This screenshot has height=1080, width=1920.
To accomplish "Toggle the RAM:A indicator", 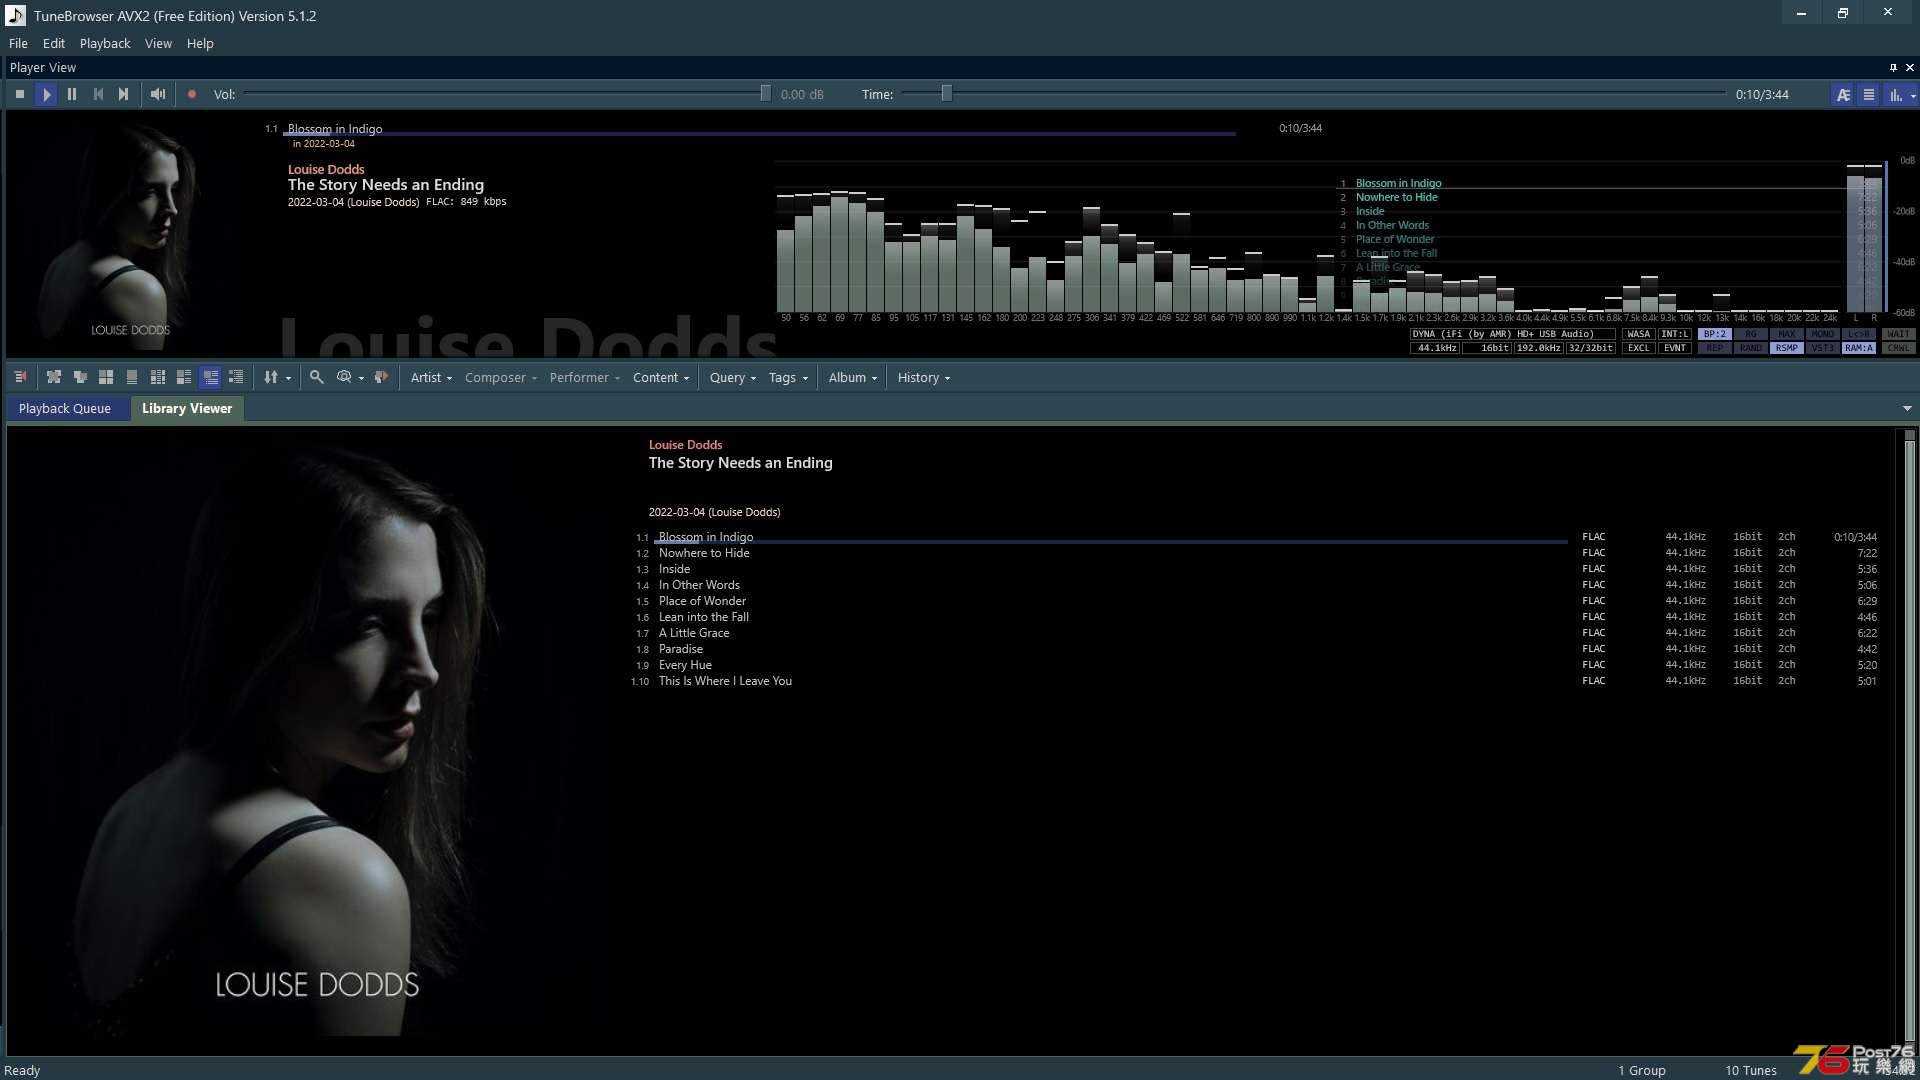I will (x=1858, y=348).
